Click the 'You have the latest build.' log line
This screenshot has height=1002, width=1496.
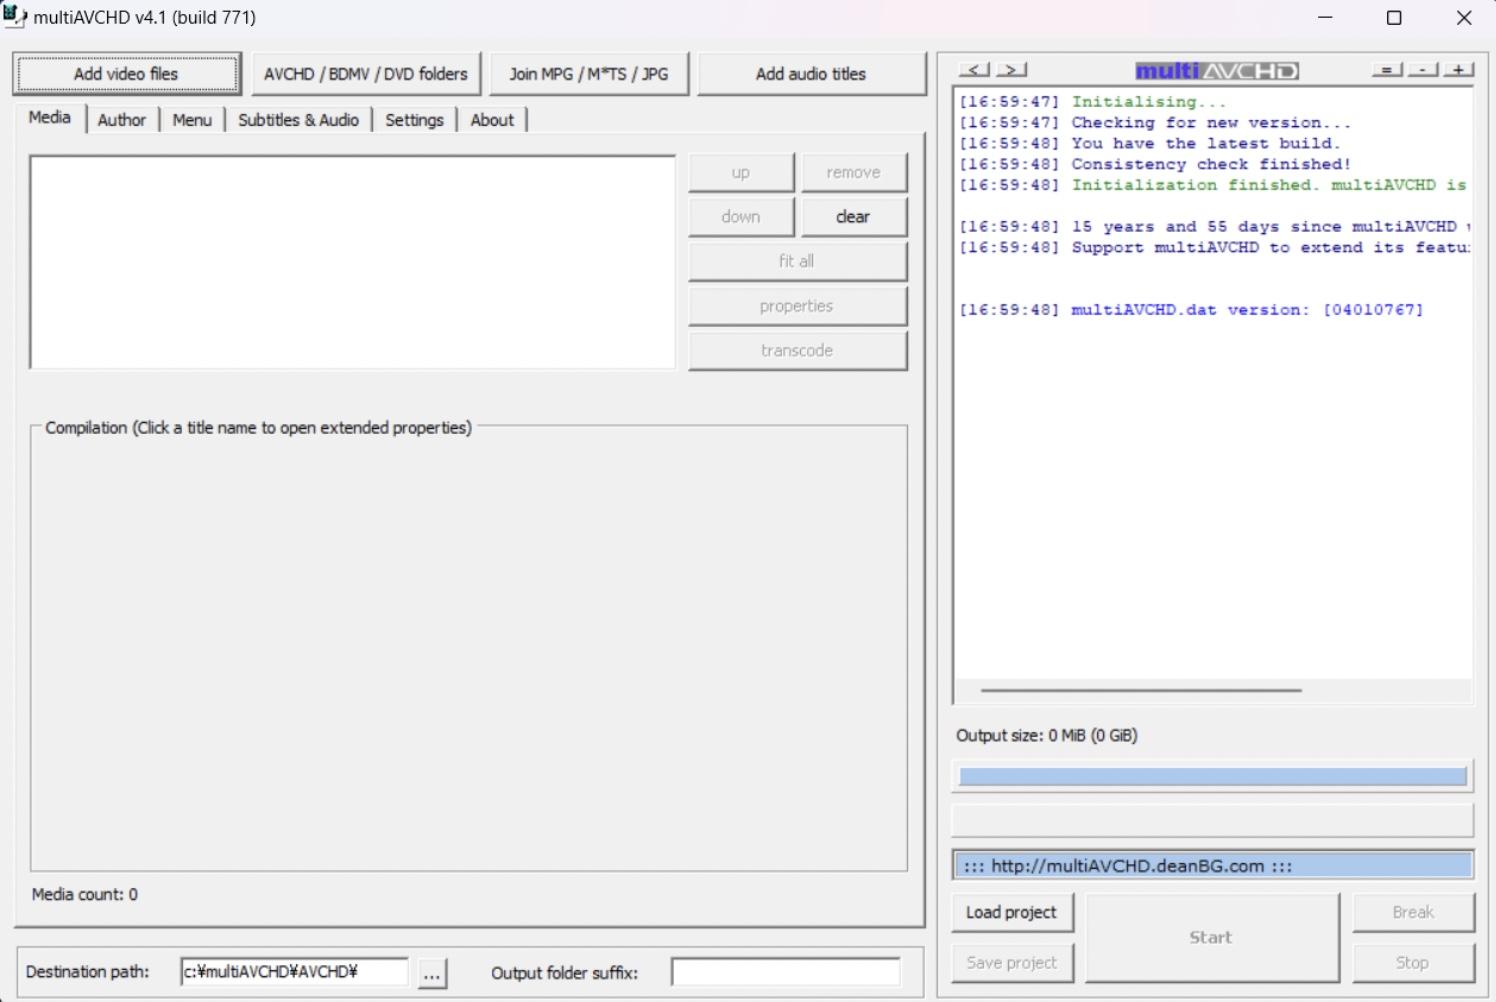1149,143
